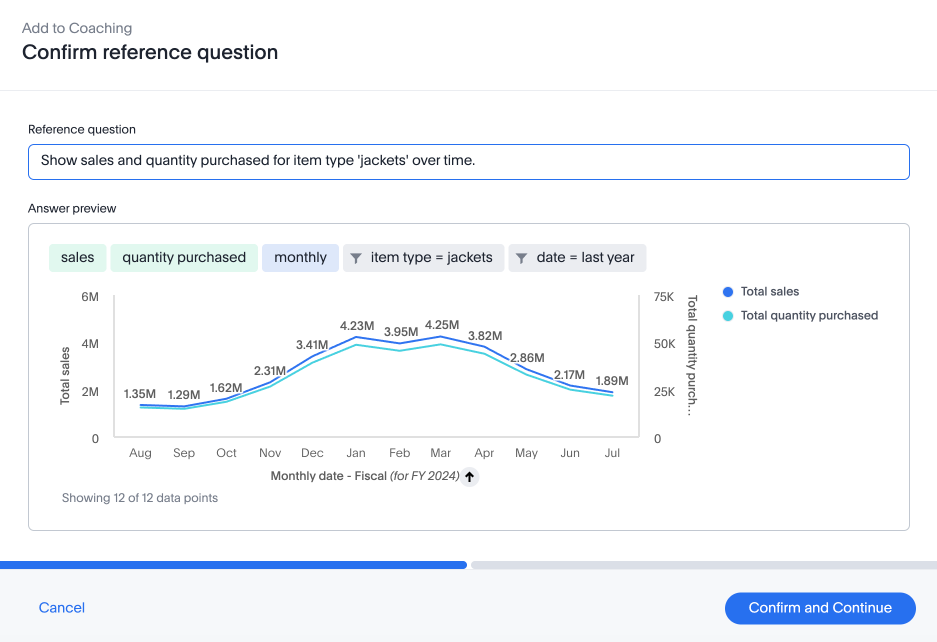The width and height of the screenshot is (937, 642).
Task: Open the item type = jackets filter editor
Action: (x=423, y=257)
